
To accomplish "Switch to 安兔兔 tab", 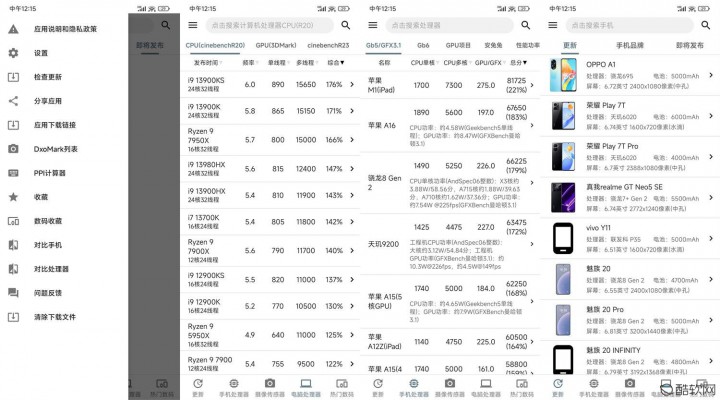I will [x=493, y=45].
